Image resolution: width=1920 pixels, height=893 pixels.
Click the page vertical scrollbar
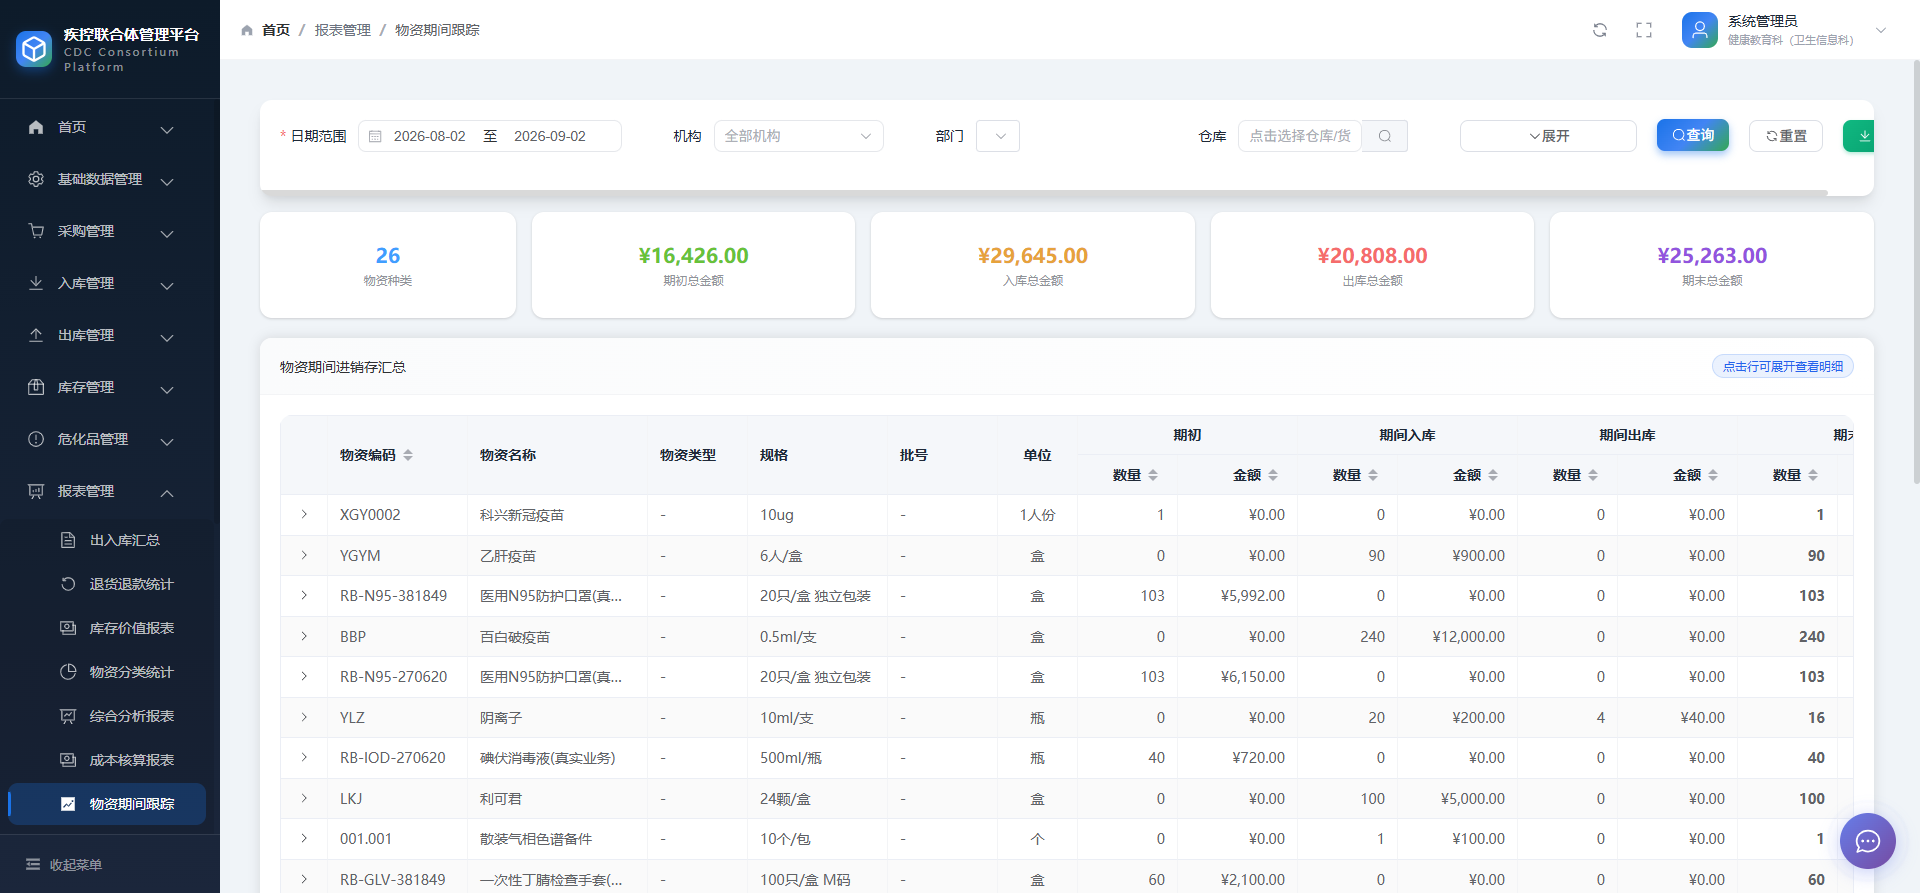tap(1915, 270)
